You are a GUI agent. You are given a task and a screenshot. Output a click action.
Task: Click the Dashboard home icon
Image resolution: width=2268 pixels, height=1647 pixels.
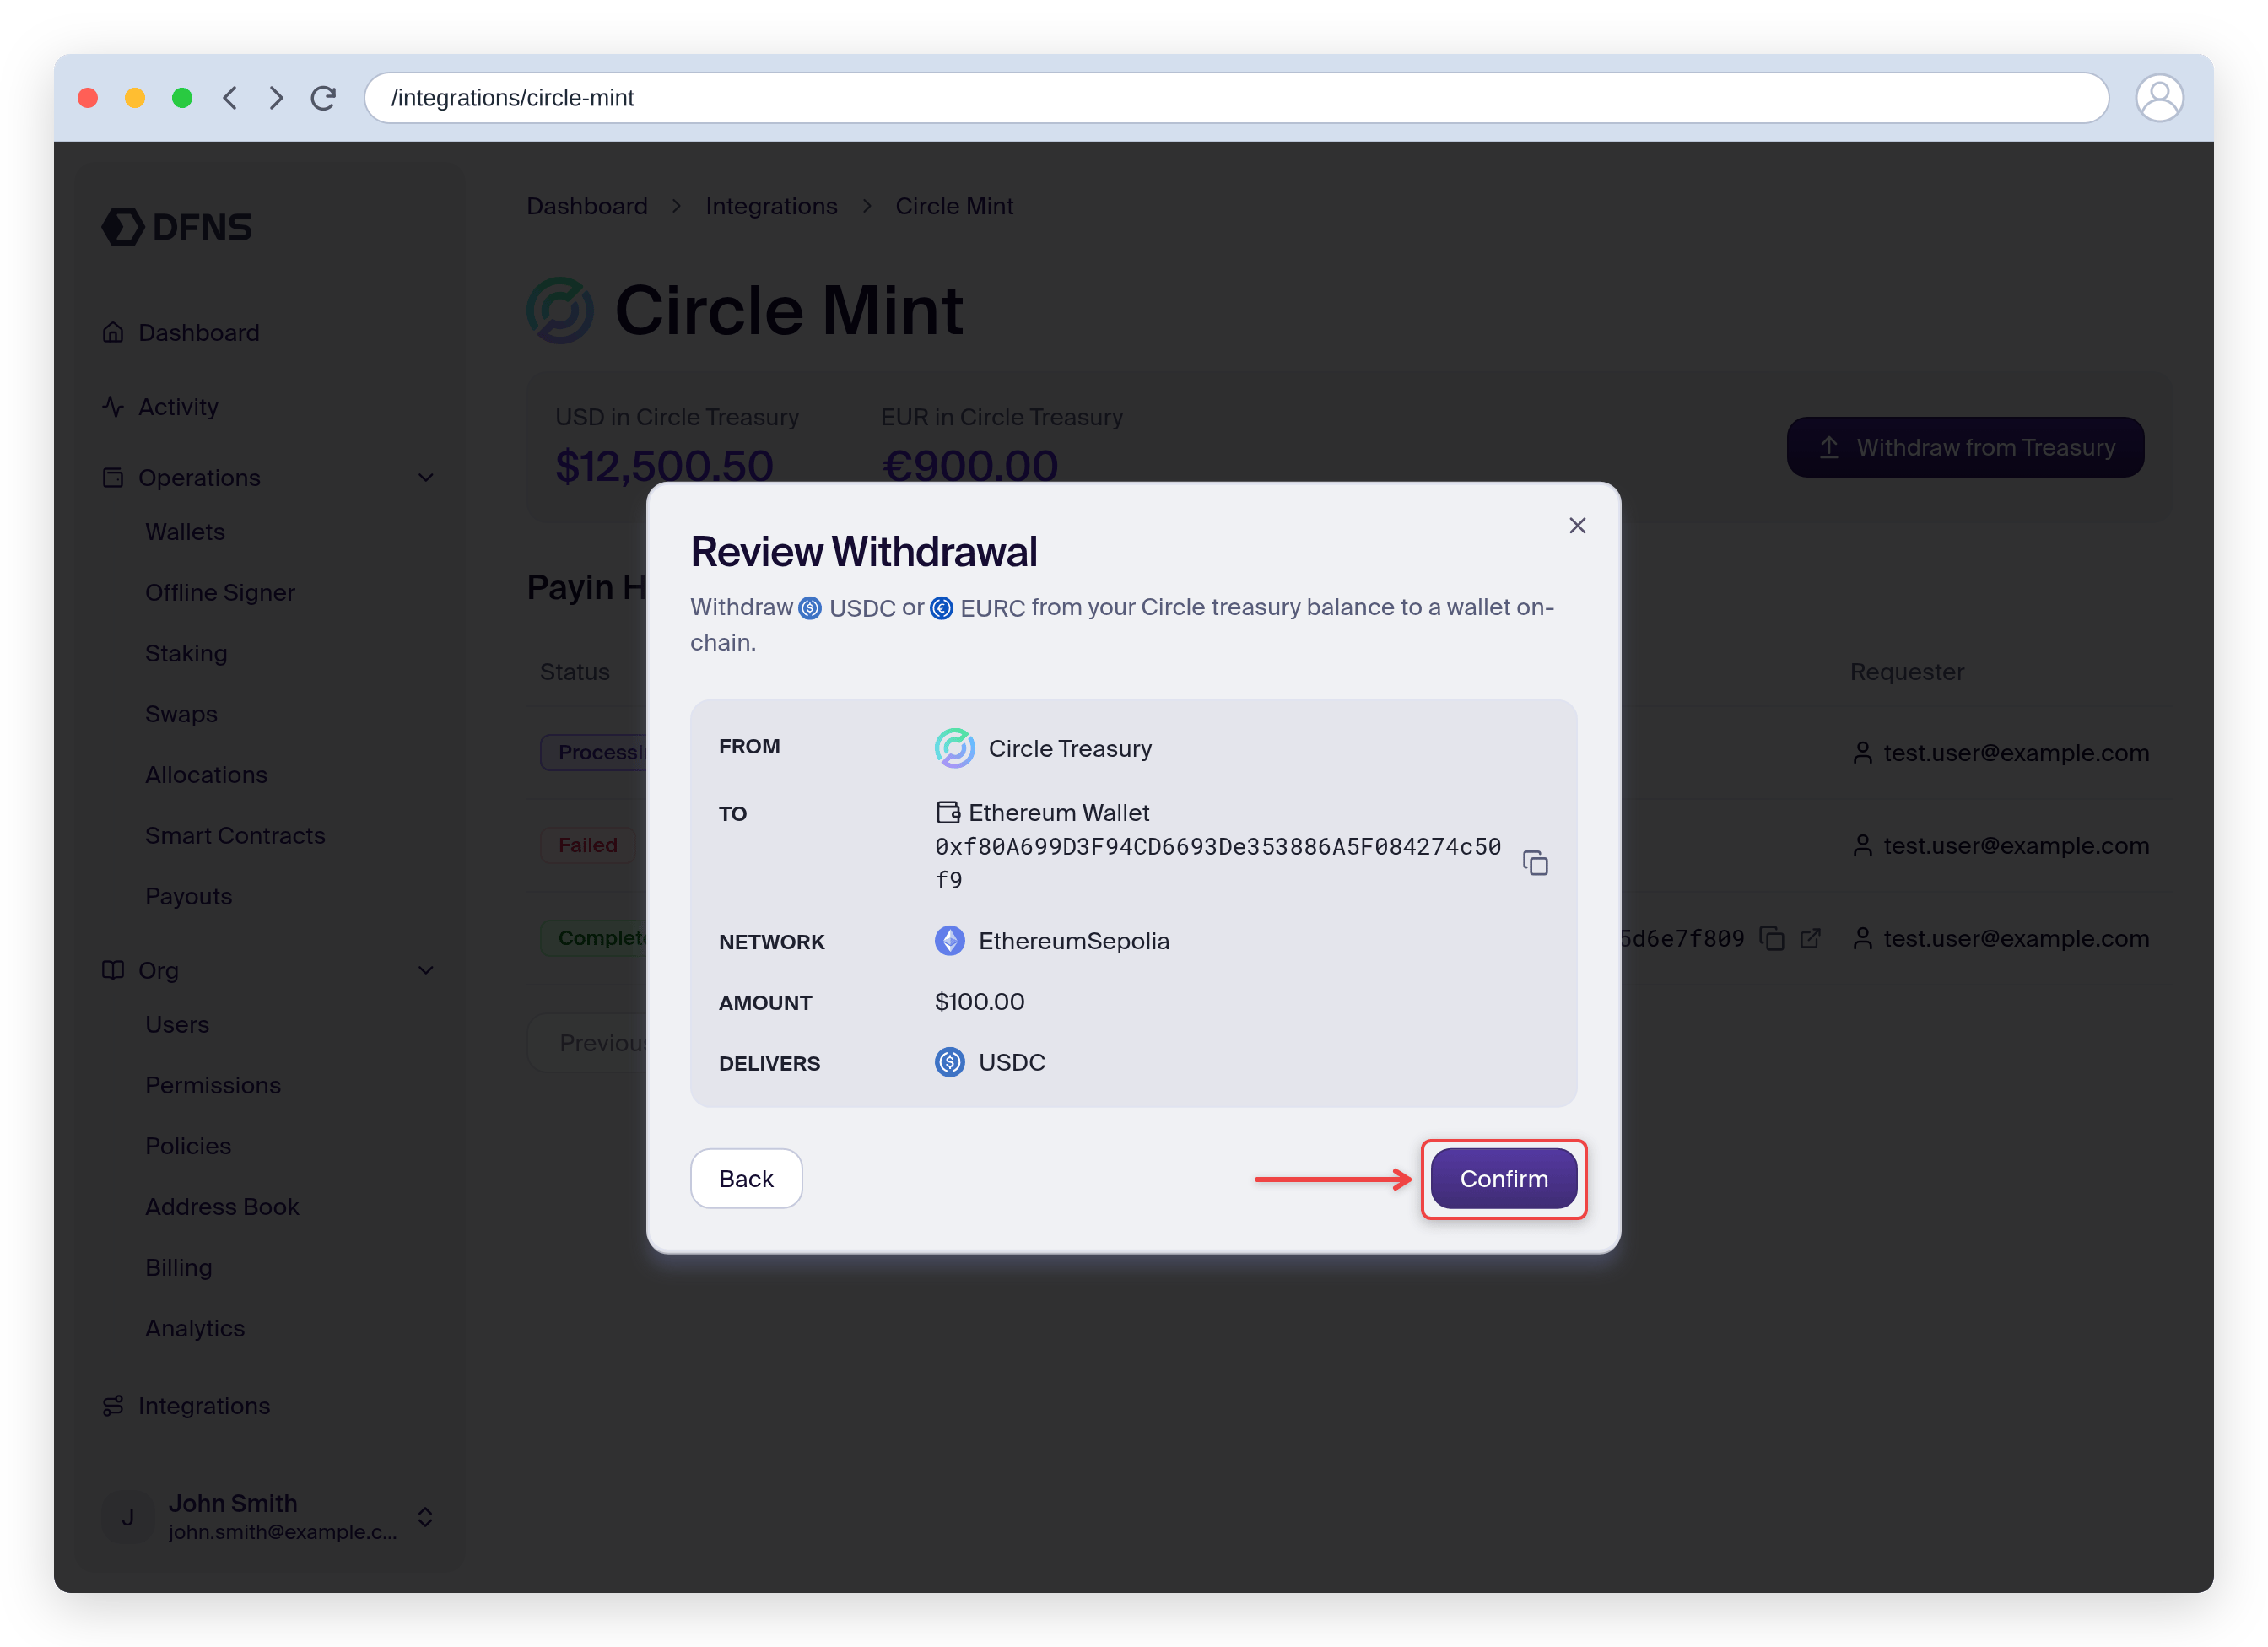tap(113, 333)
